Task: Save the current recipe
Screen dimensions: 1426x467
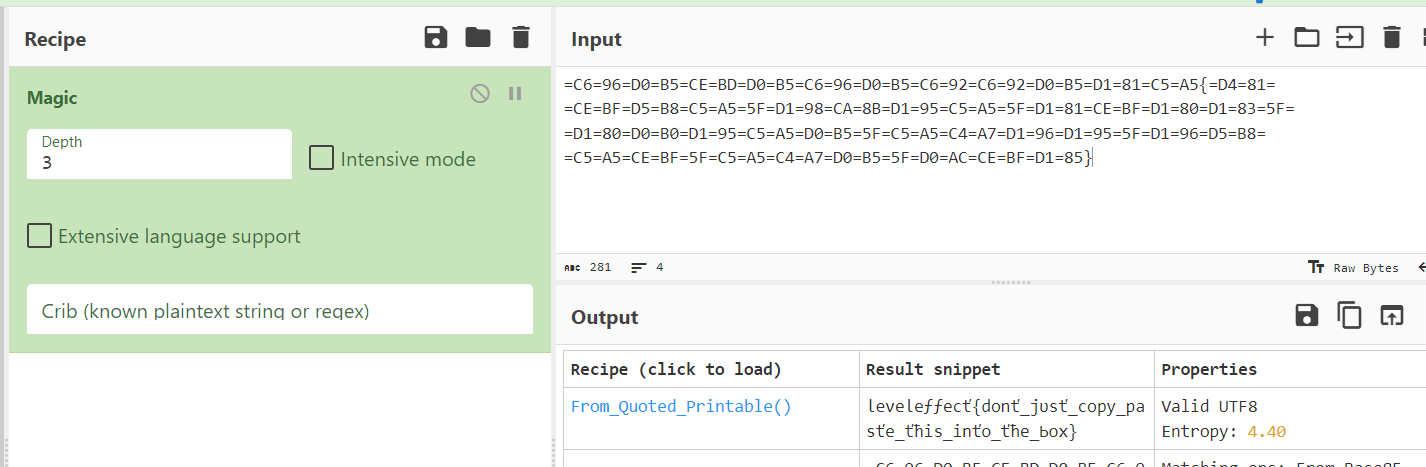Action: (x=436, y=38)
